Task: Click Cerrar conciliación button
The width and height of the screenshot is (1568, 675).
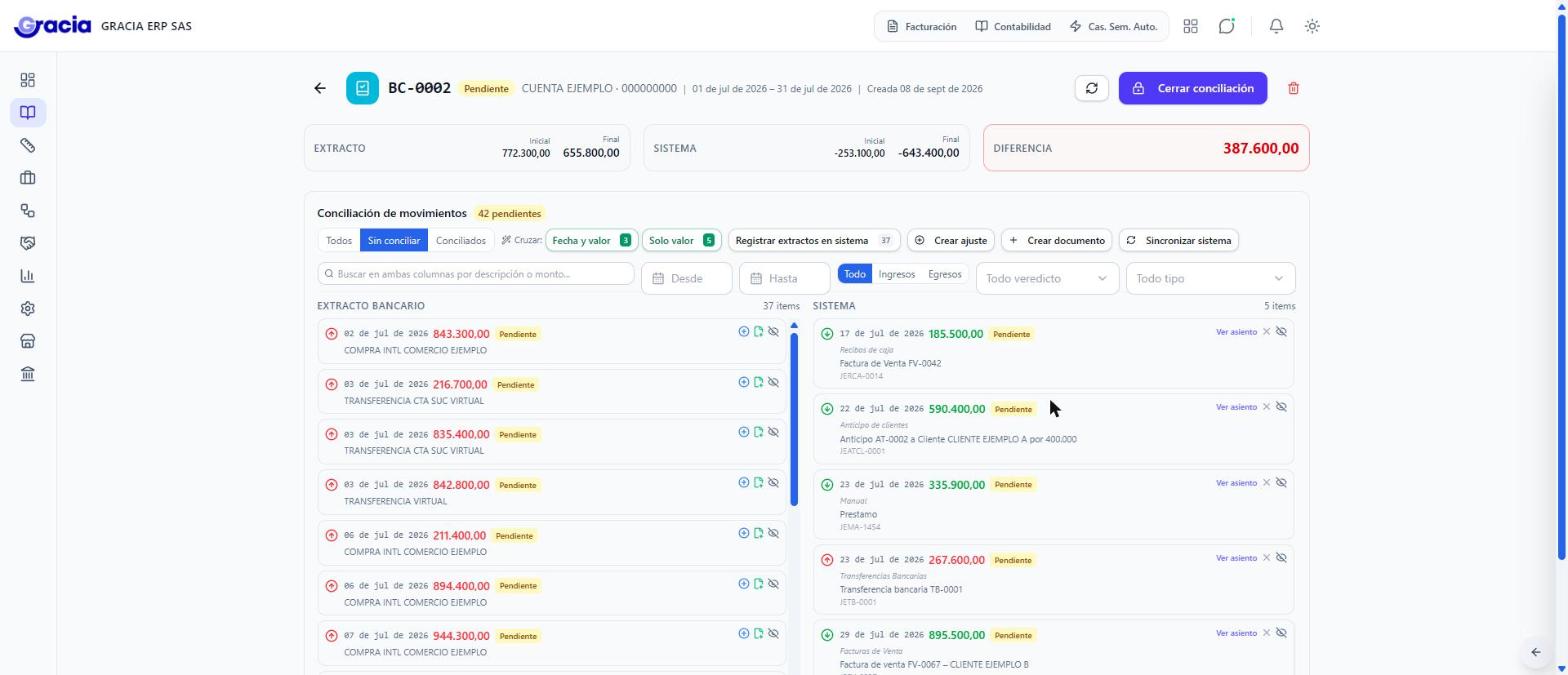Action: click(1193, 88)
